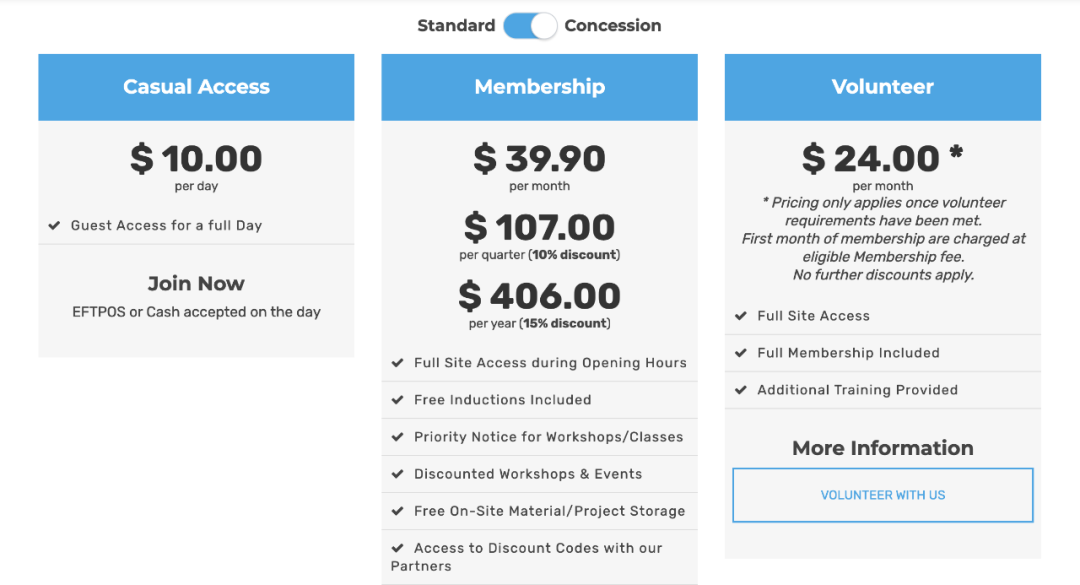Click the Volunteer With Us button
This screenshot has width=1080, height=585.
883,495
